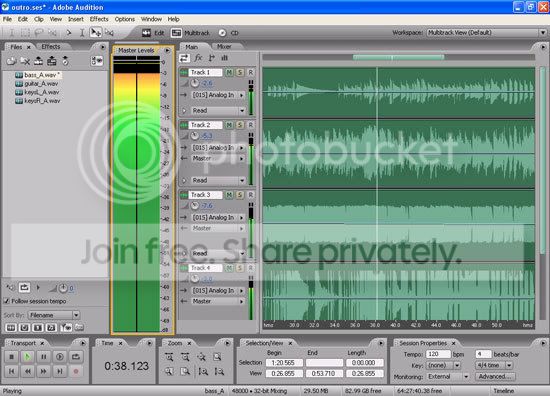Image resolution: width=550 pixels, height=396 pixels.
Task: Open the Options menu
Action: (125, 19)
